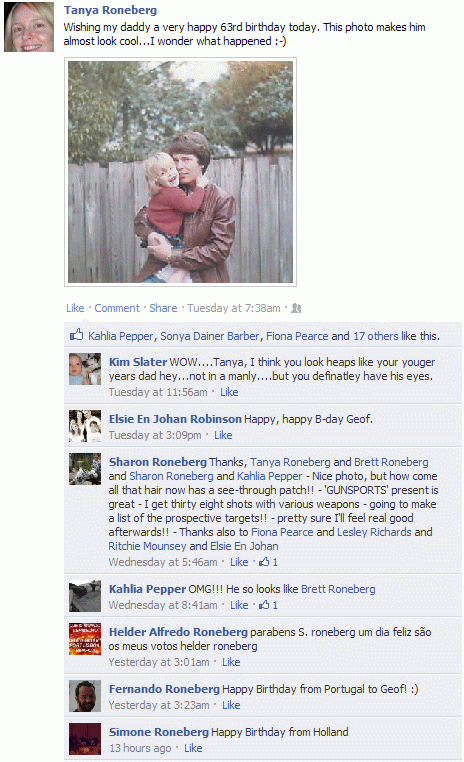Image resolution: width=464 pixels, height=762 pixels.
Task: Open Brett Roneberg link in Kahlia's comment
Action: (x=338, y=589)
